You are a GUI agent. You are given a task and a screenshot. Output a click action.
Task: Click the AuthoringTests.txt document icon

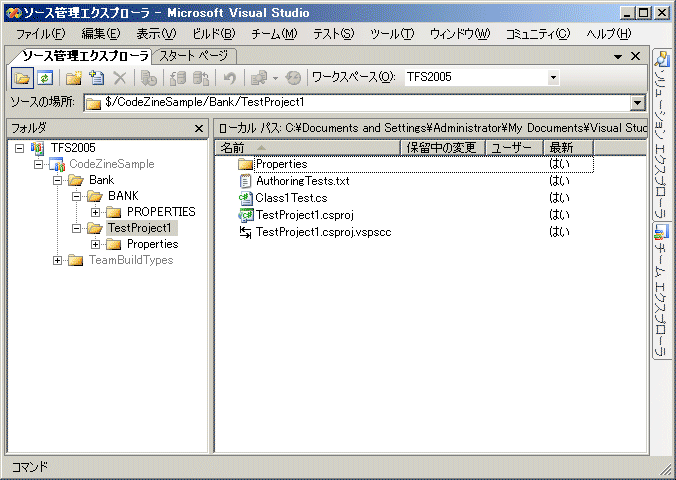tap(245, 181)
